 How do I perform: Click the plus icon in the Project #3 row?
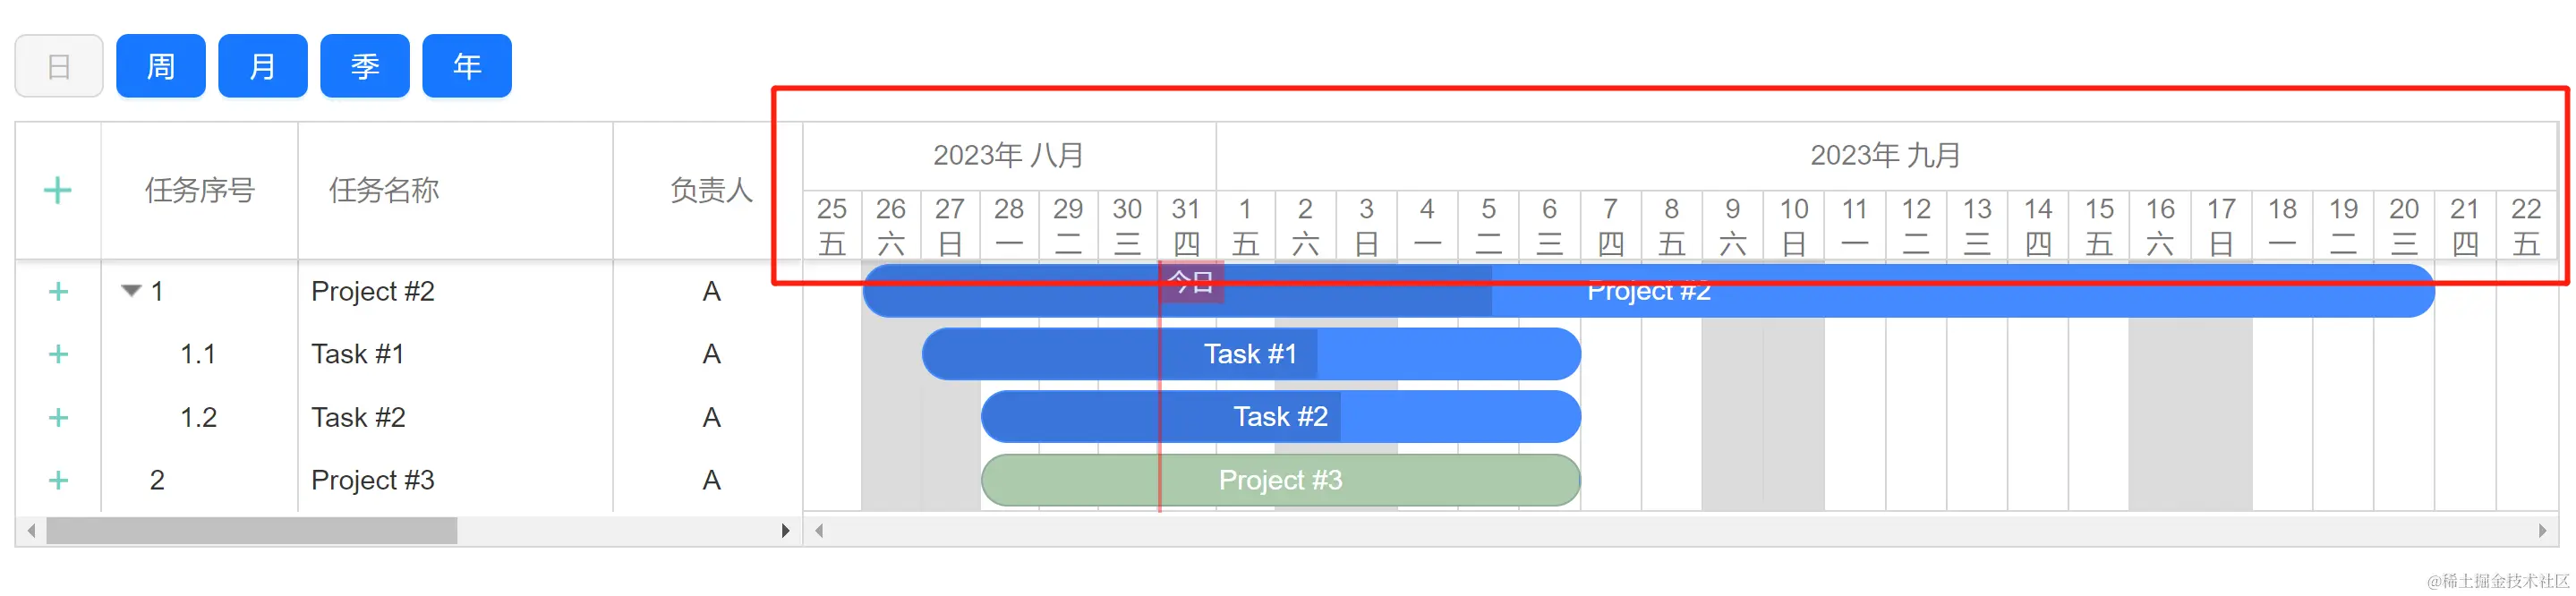[58, 480]
